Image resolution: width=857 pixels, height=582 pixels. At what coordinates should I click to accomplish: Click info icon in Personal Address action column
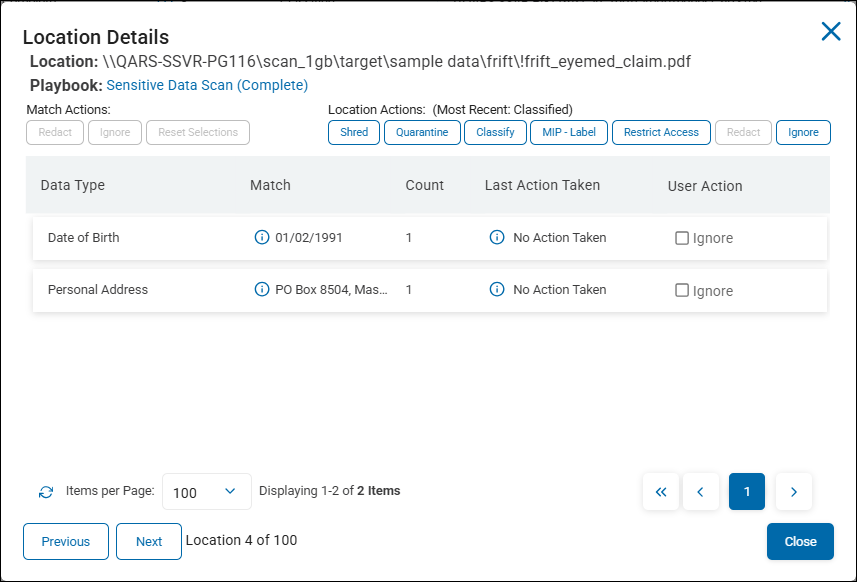pos(496,290)
